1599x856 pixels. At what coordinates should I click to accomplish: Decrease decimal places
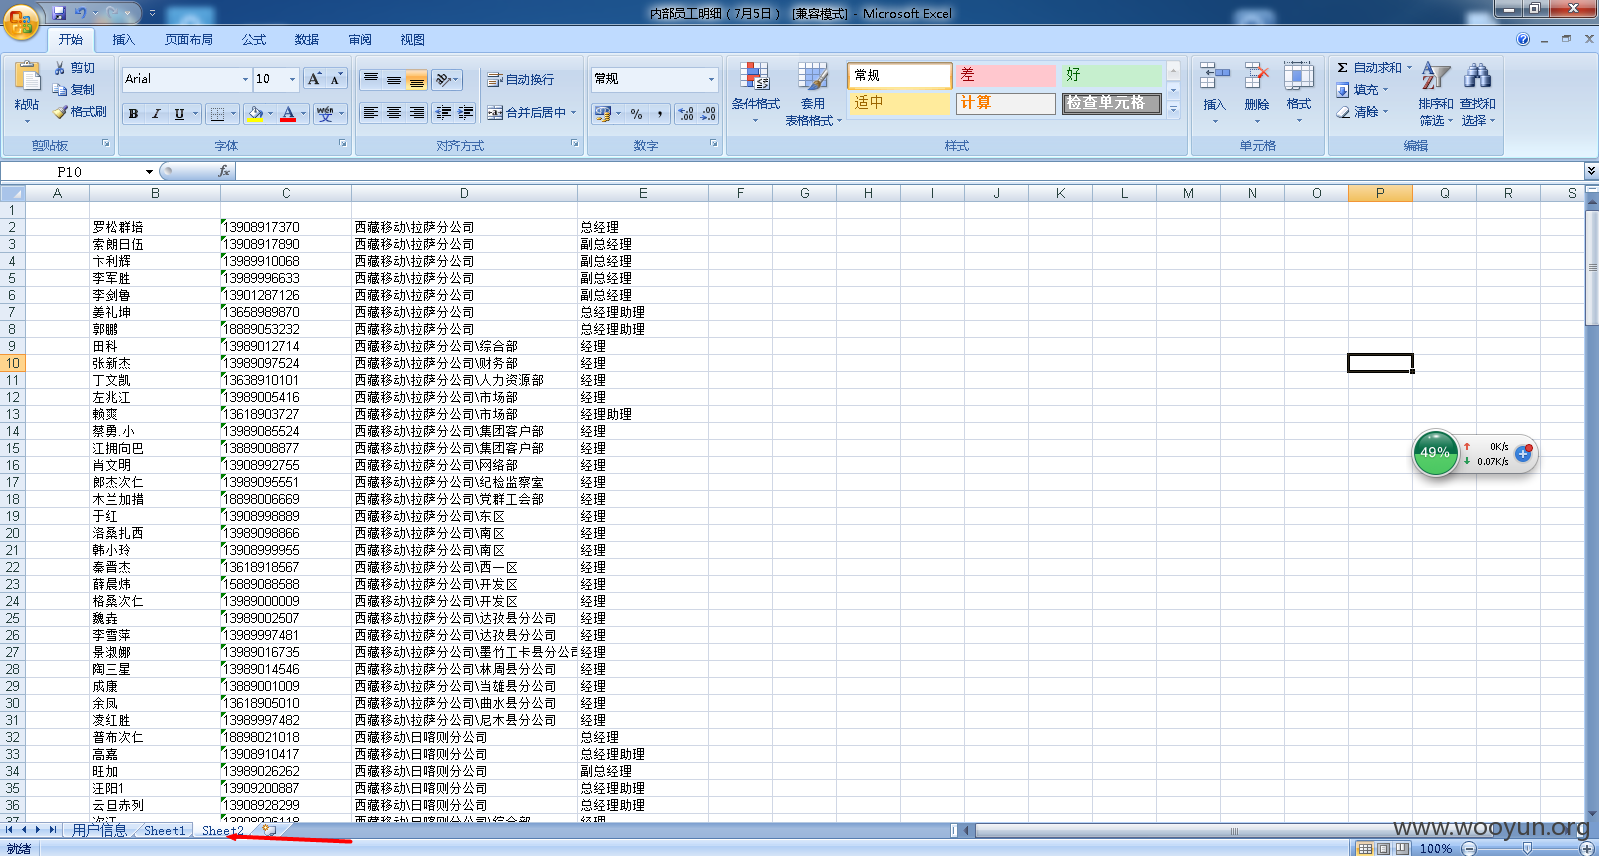coord(708,114)
